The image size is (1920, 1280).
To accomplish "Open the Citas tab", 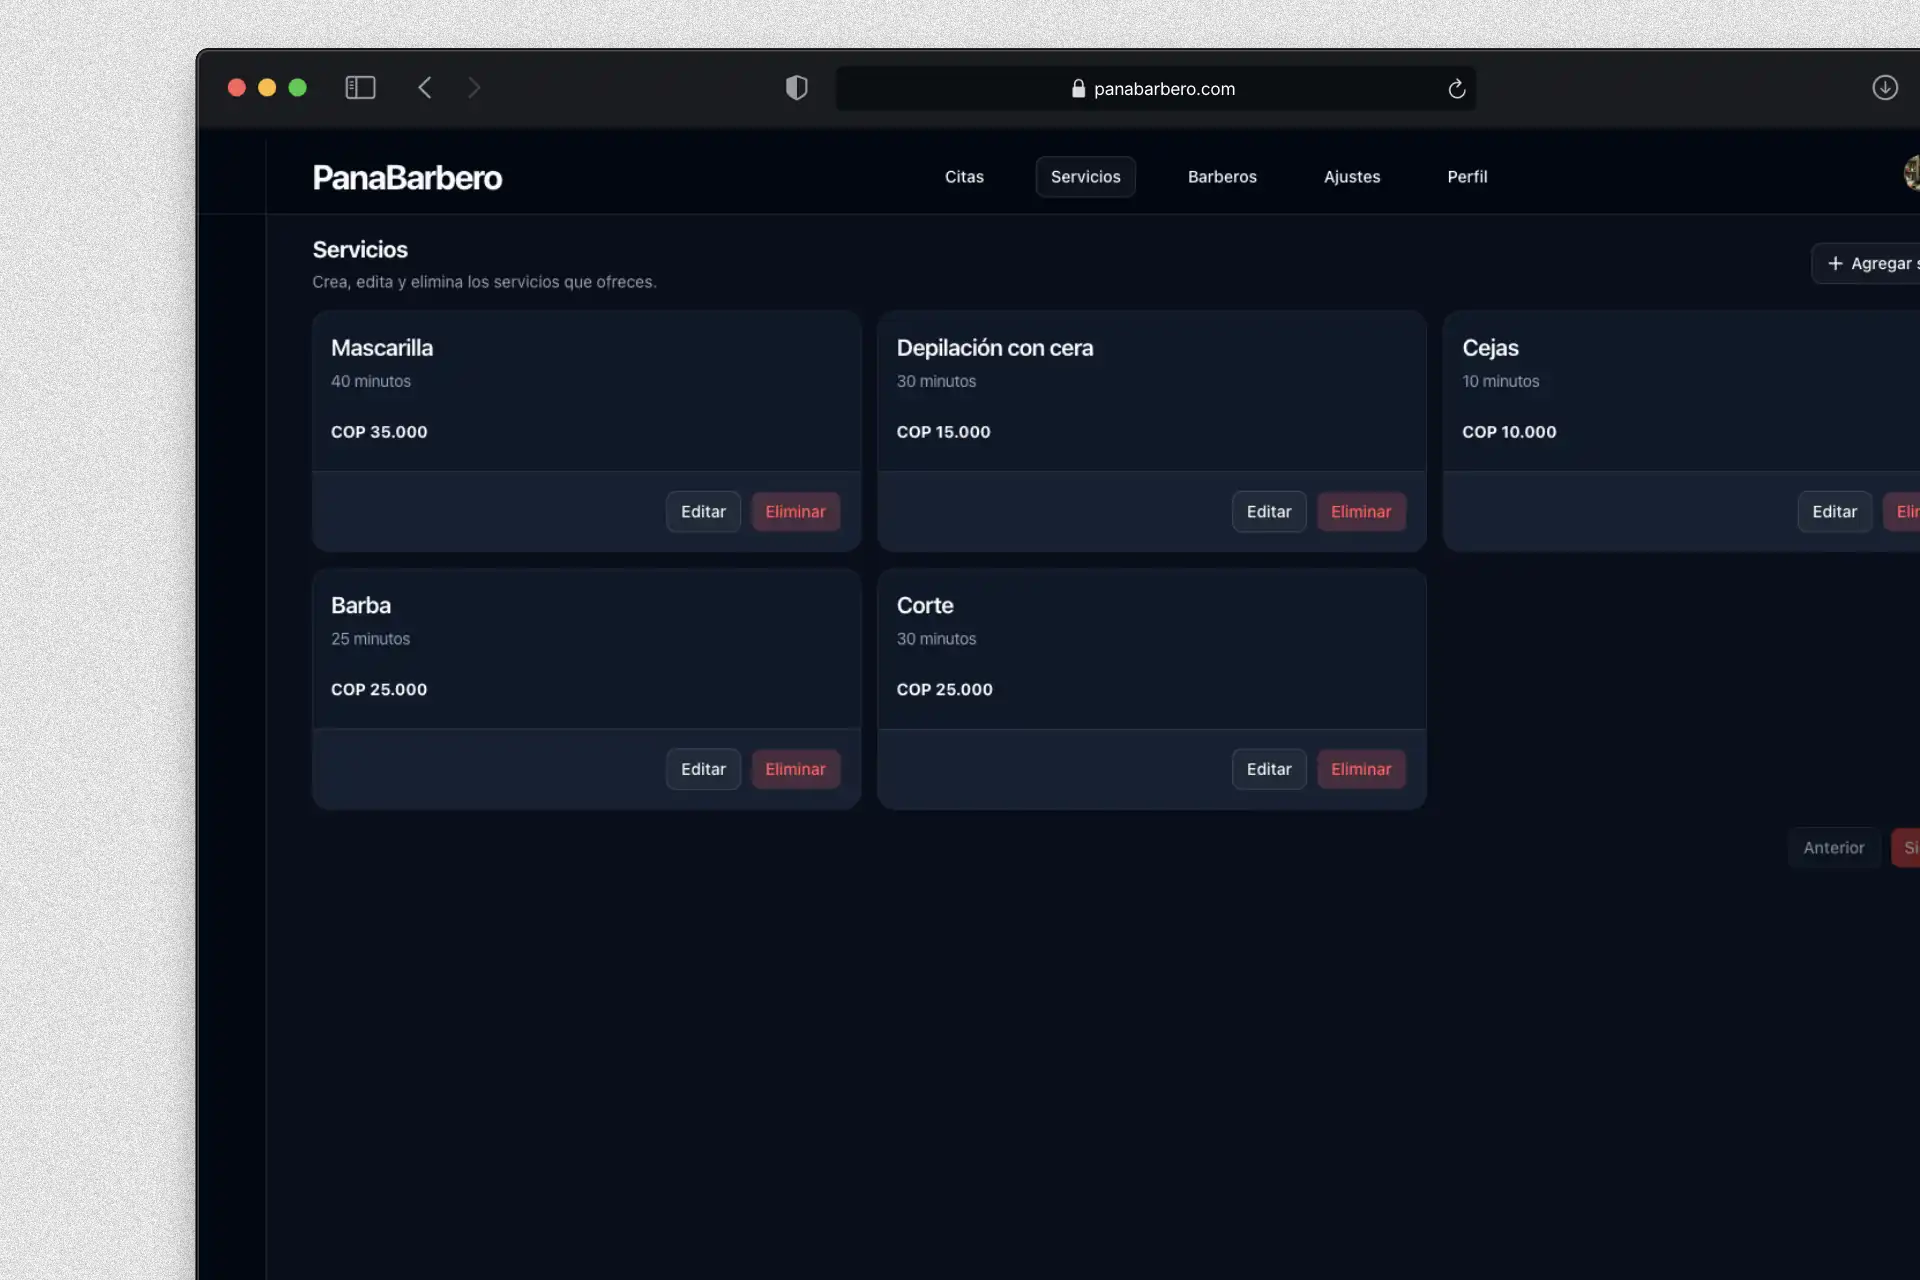I will pos(964,177).
